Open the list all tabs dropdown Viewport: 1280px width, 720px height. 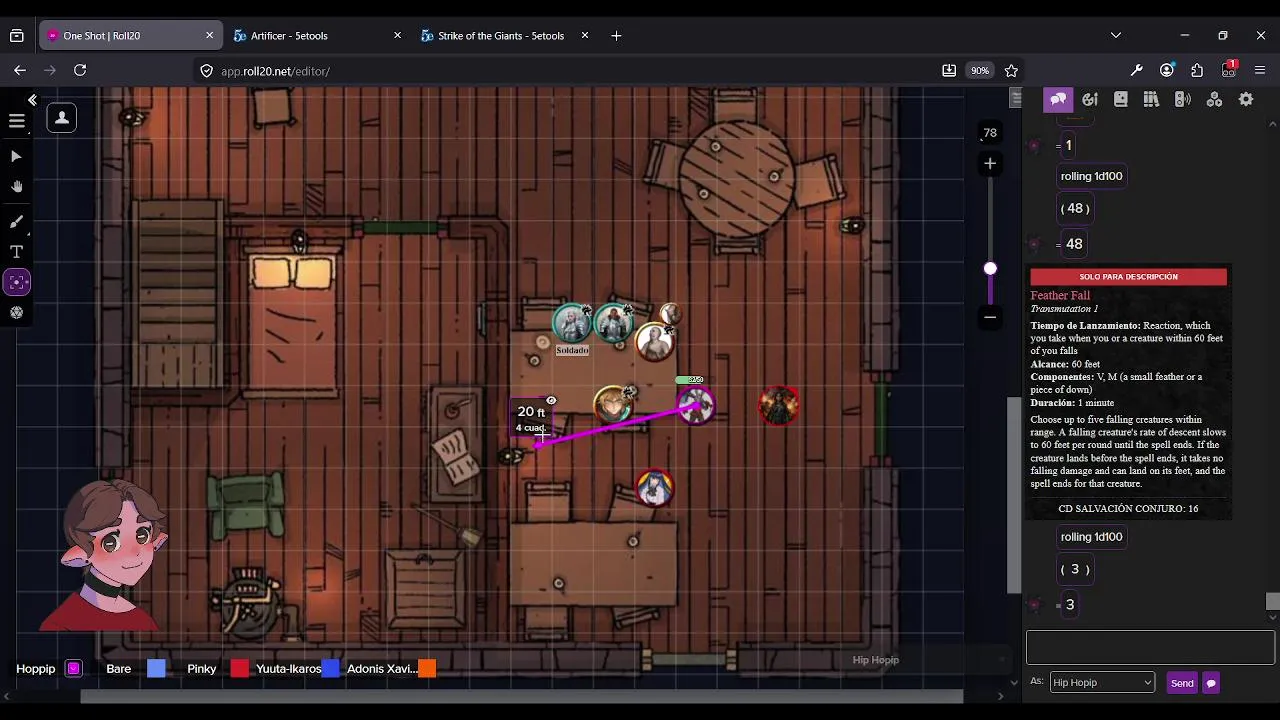coord(1116,35)
